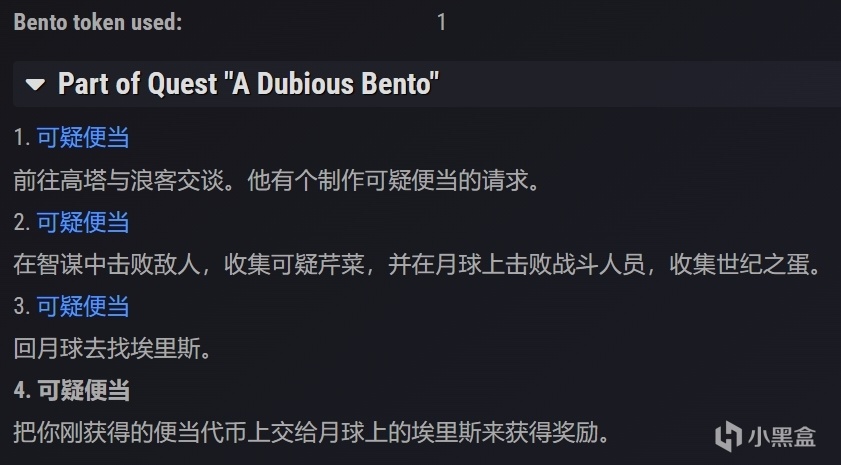Viewport: 841px width, 465px height.
Task: Click the list number "2." before the second link
Action: tap(22, 222)
